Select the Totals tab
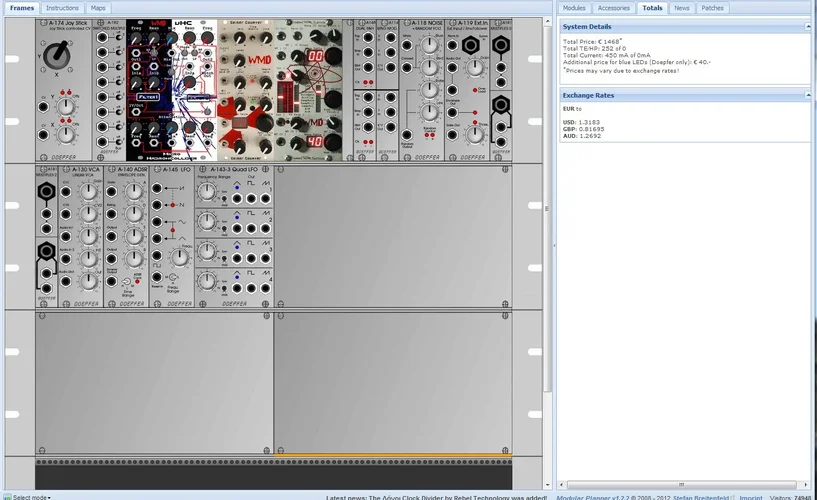The image size is (817, 500). coord(652,8)
